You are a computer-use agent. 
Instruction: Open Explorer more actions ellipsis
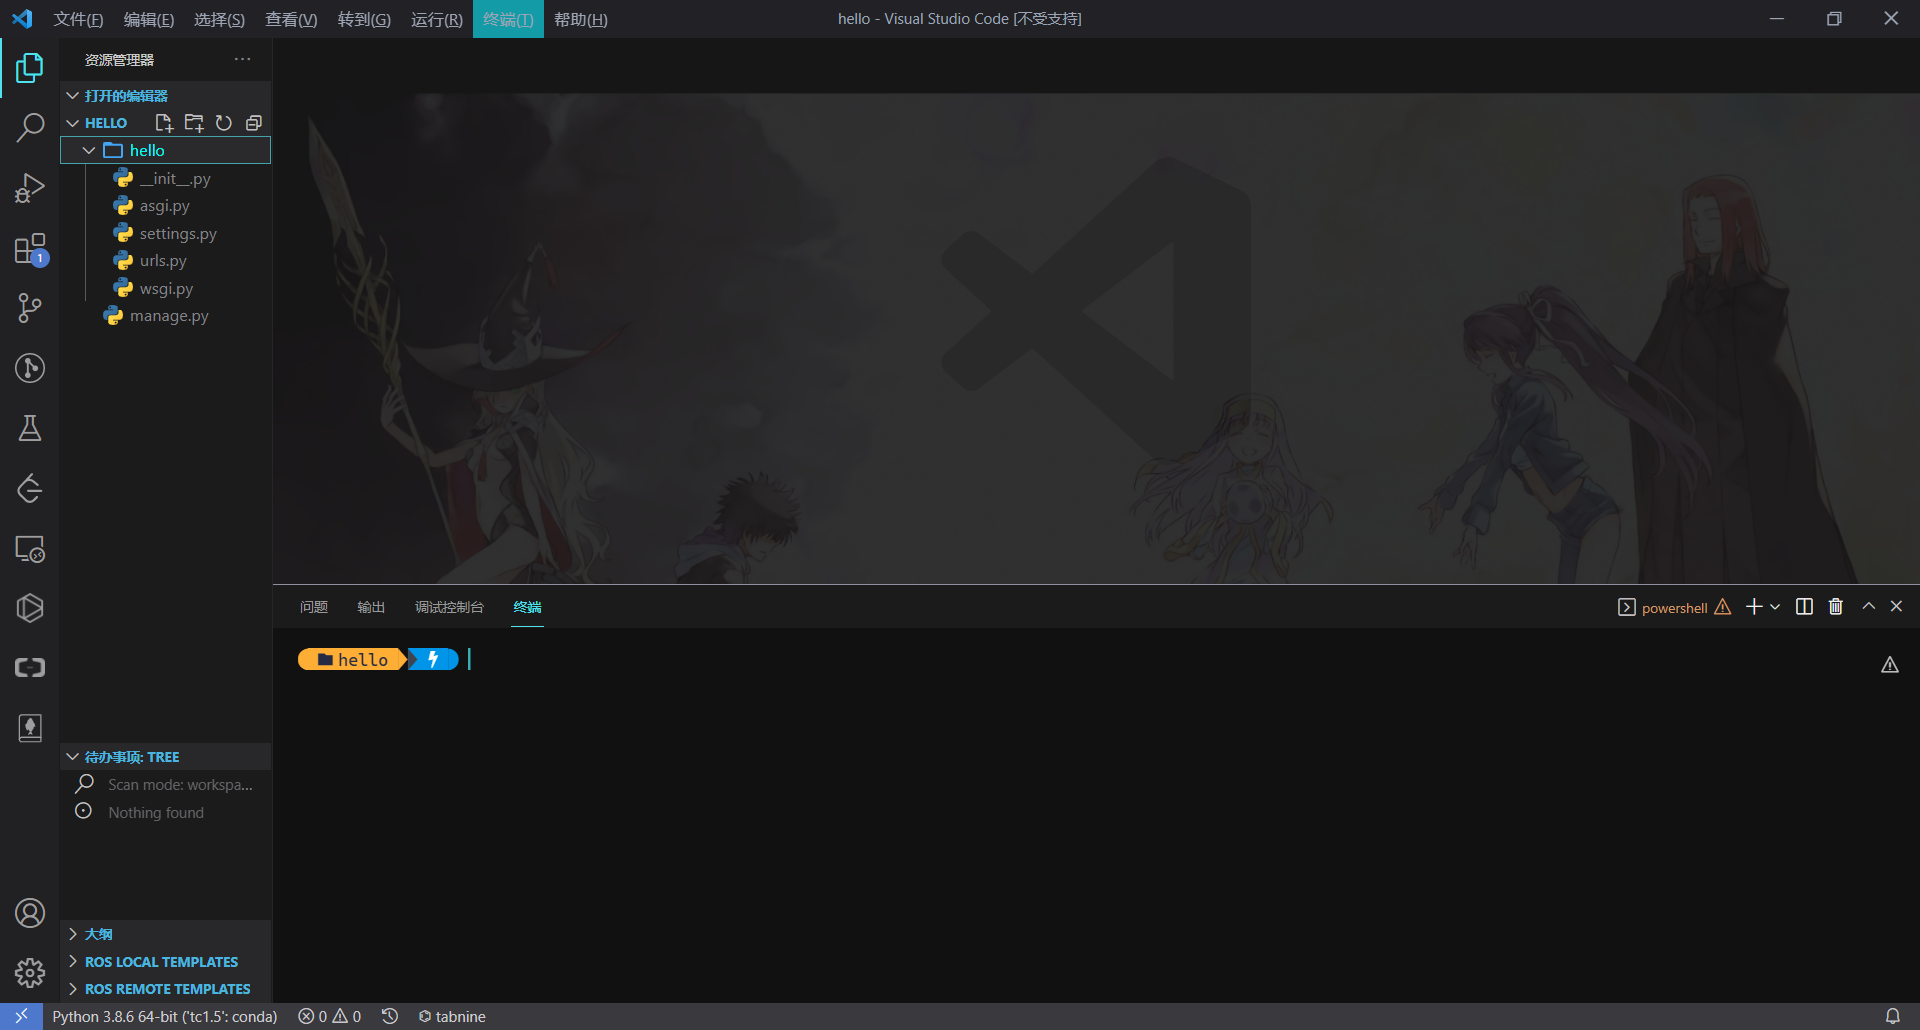coord(243,60)
